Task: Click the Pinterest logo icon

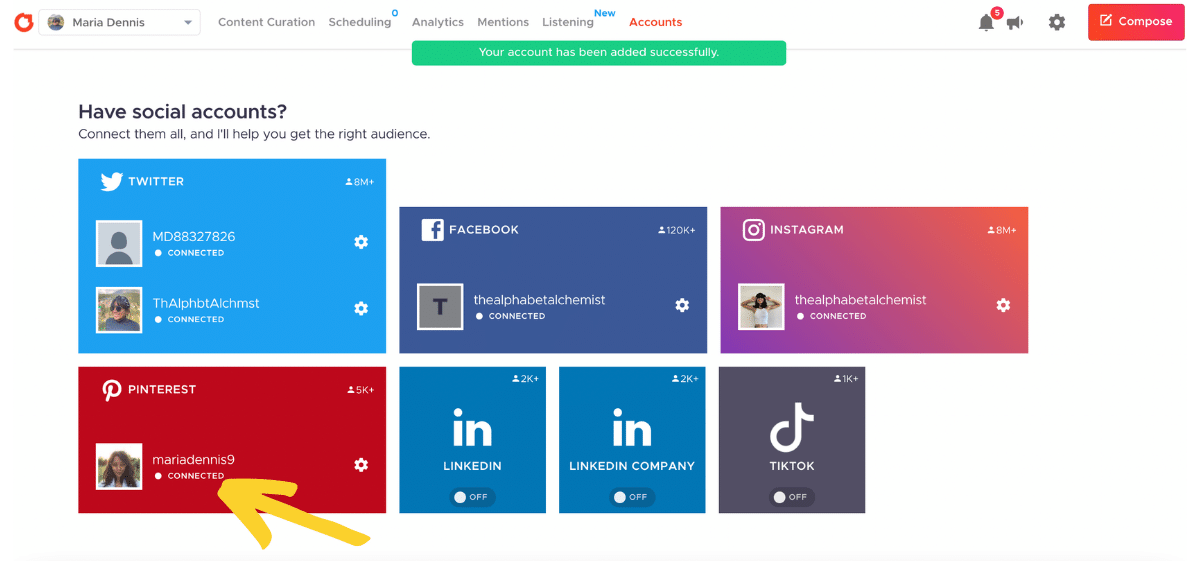Action: click(x=112, y=390)
